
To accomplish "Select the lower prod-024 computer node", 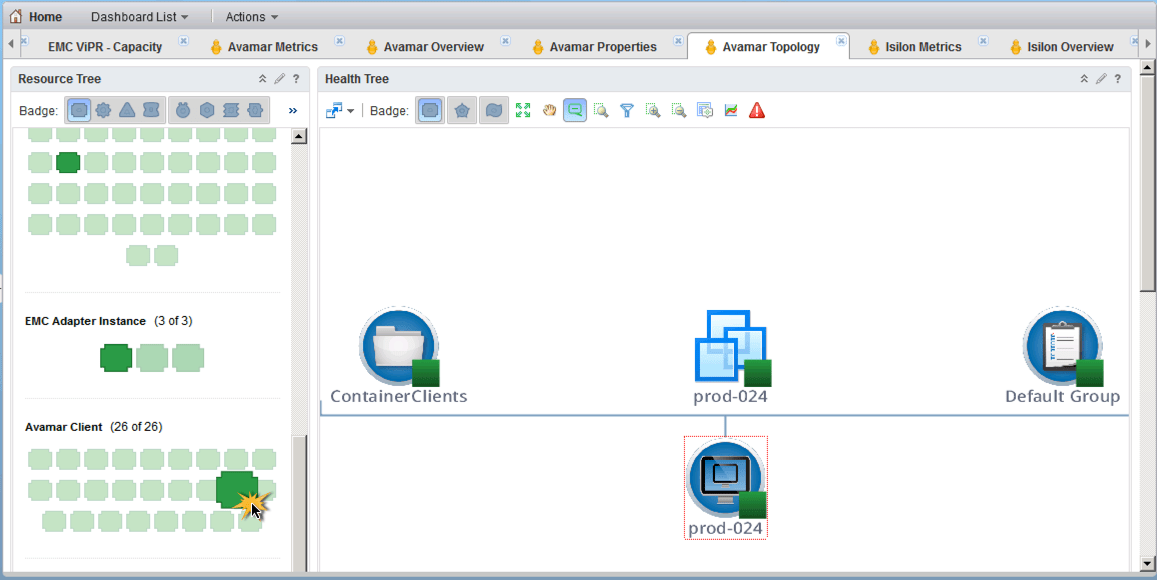I will [x=726, y=488].
